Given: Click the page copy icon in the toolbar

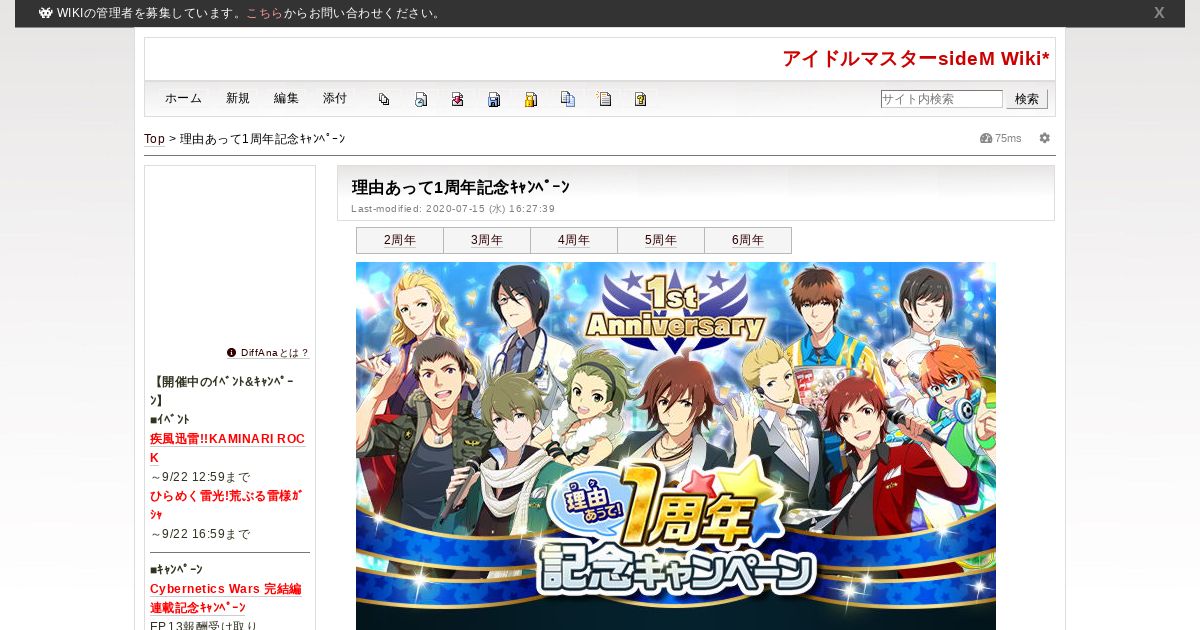Looking at the screenshot, I should (384, 99).
